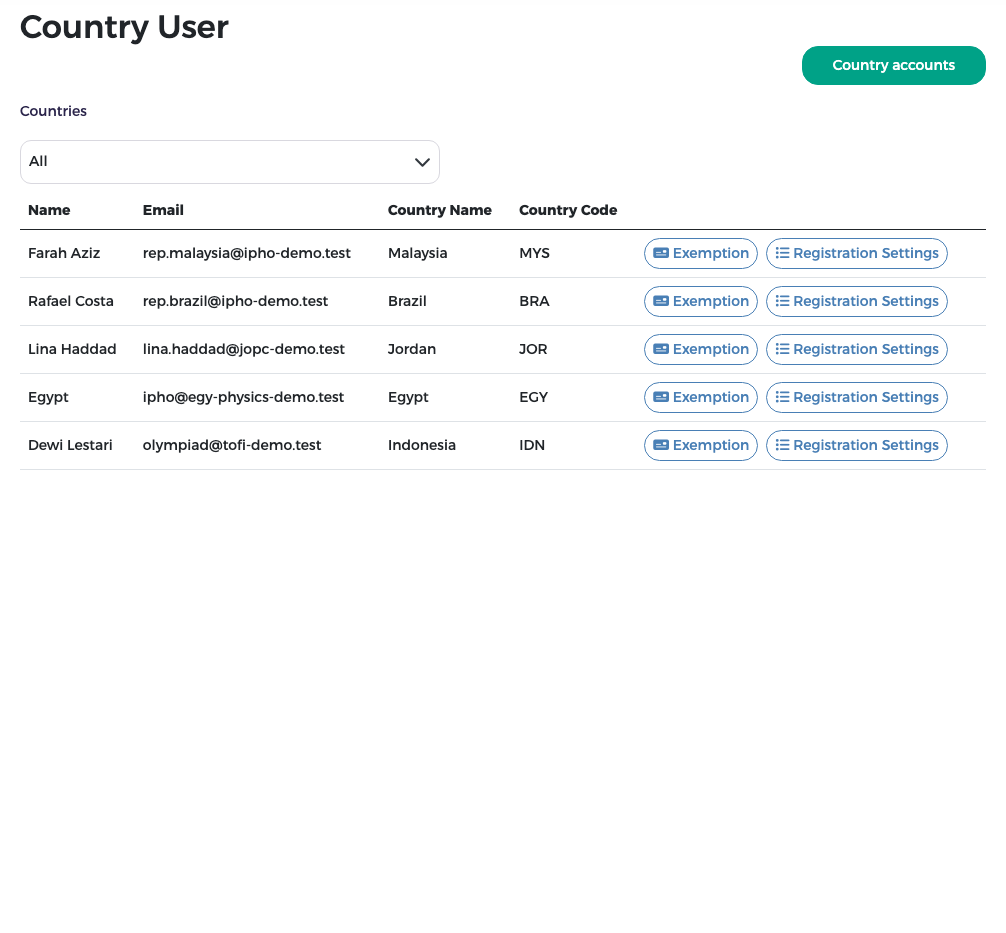Select email ipho@egy-physics-demo.test

point(243,398)
